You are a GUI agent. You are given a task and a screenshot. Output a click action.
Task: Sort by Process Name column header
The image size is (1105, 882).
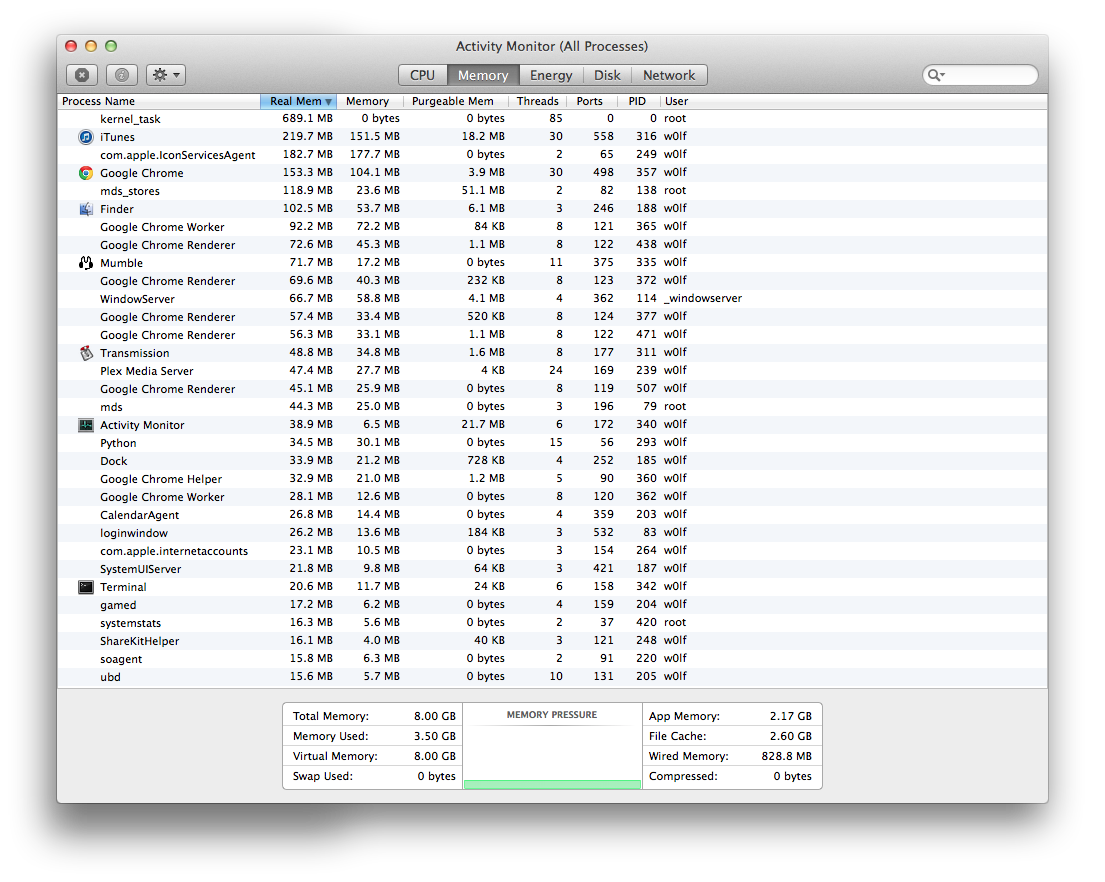pos(159,101)
